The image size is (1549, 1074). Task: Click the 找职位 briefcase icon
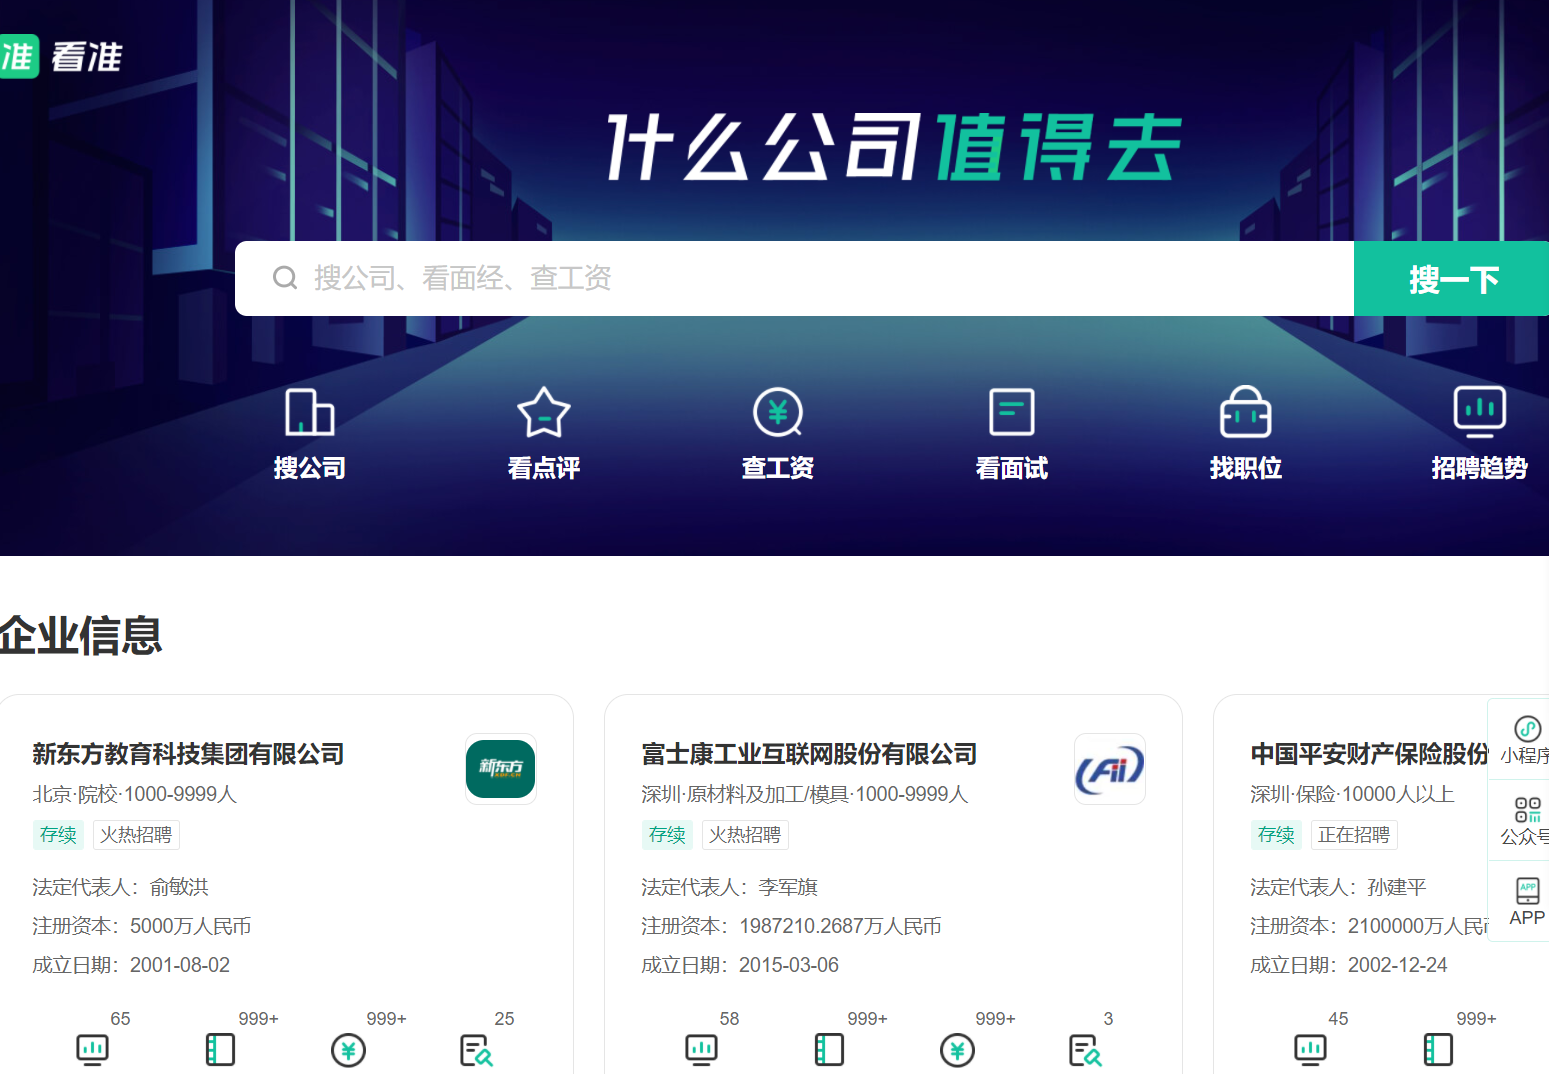(1245, 412)
